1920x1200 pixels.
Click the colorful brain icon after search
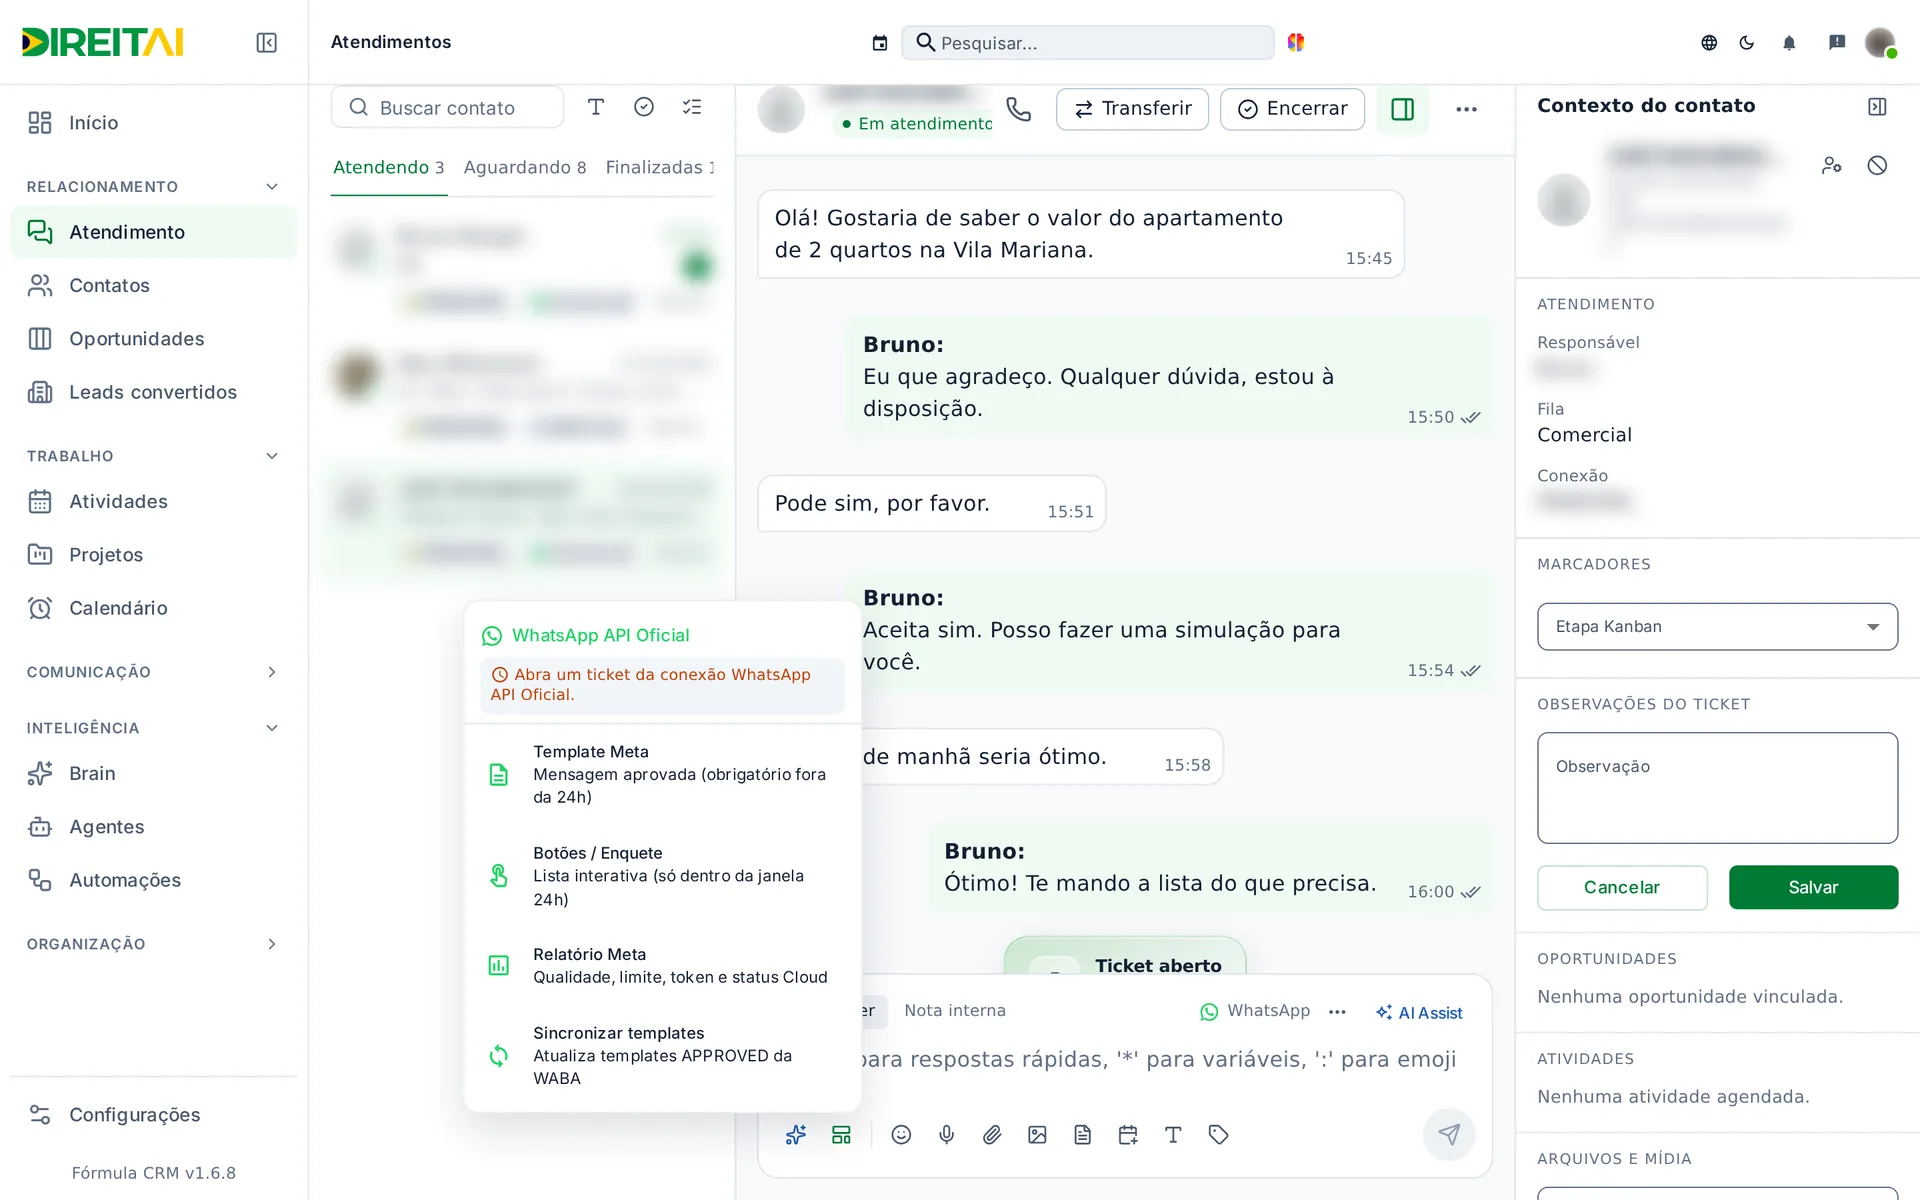(1296, 42)
